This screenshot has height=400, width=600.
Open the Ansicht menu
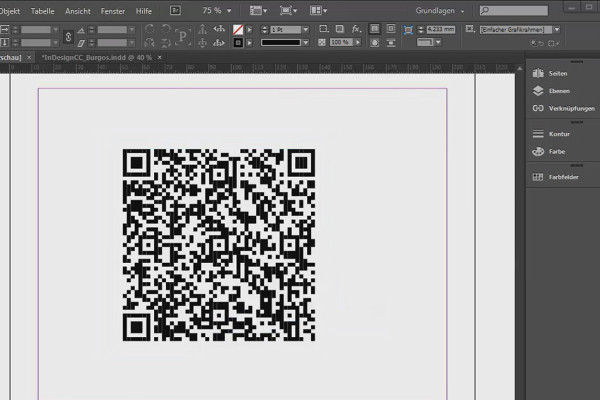[x=78, y=11]
